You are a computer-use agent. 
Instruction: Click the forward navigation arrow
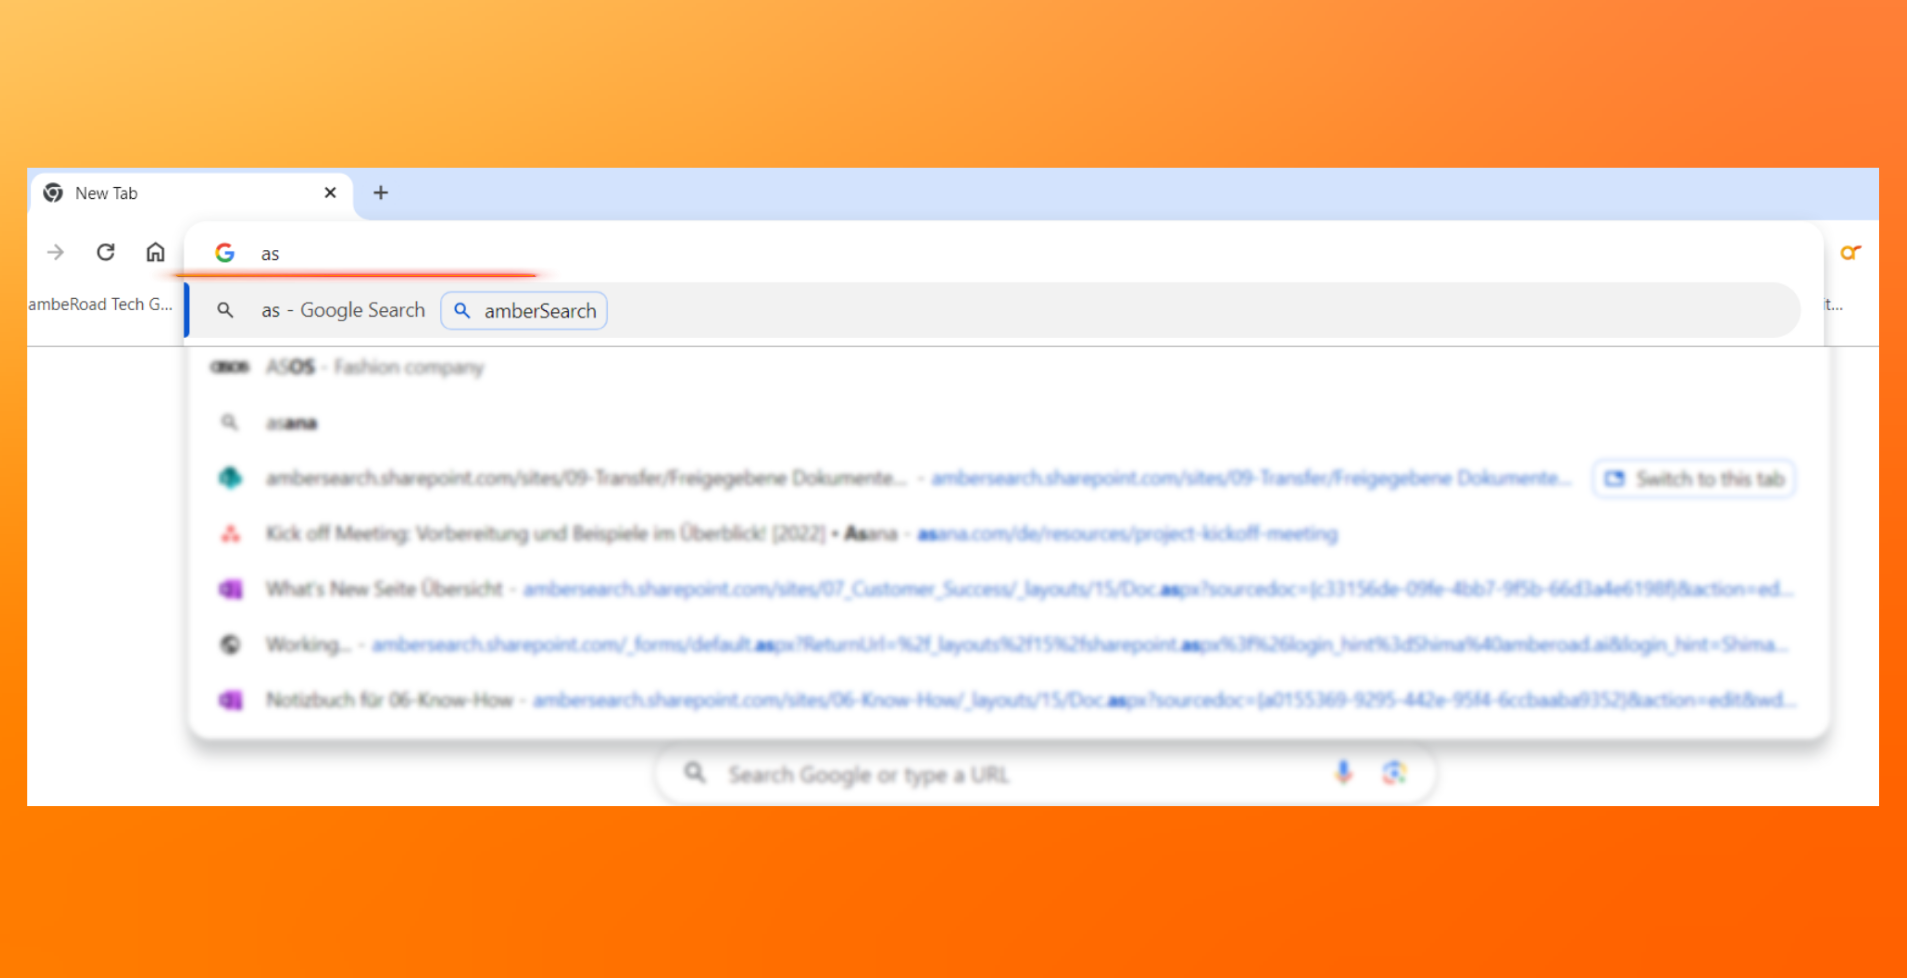56,252
